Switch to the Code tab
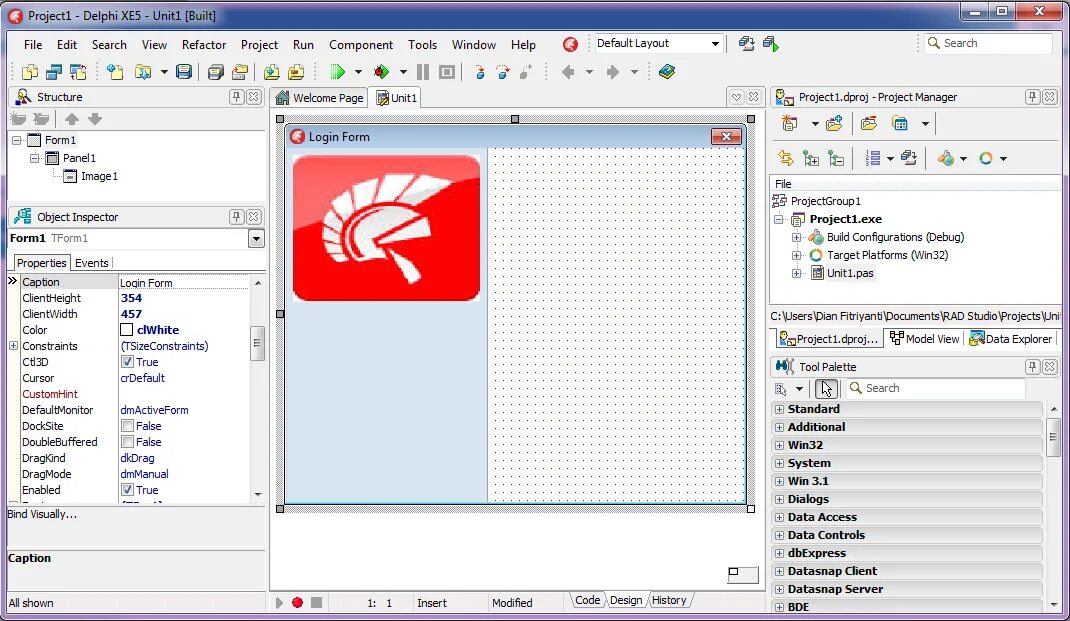 pos(588,600)
